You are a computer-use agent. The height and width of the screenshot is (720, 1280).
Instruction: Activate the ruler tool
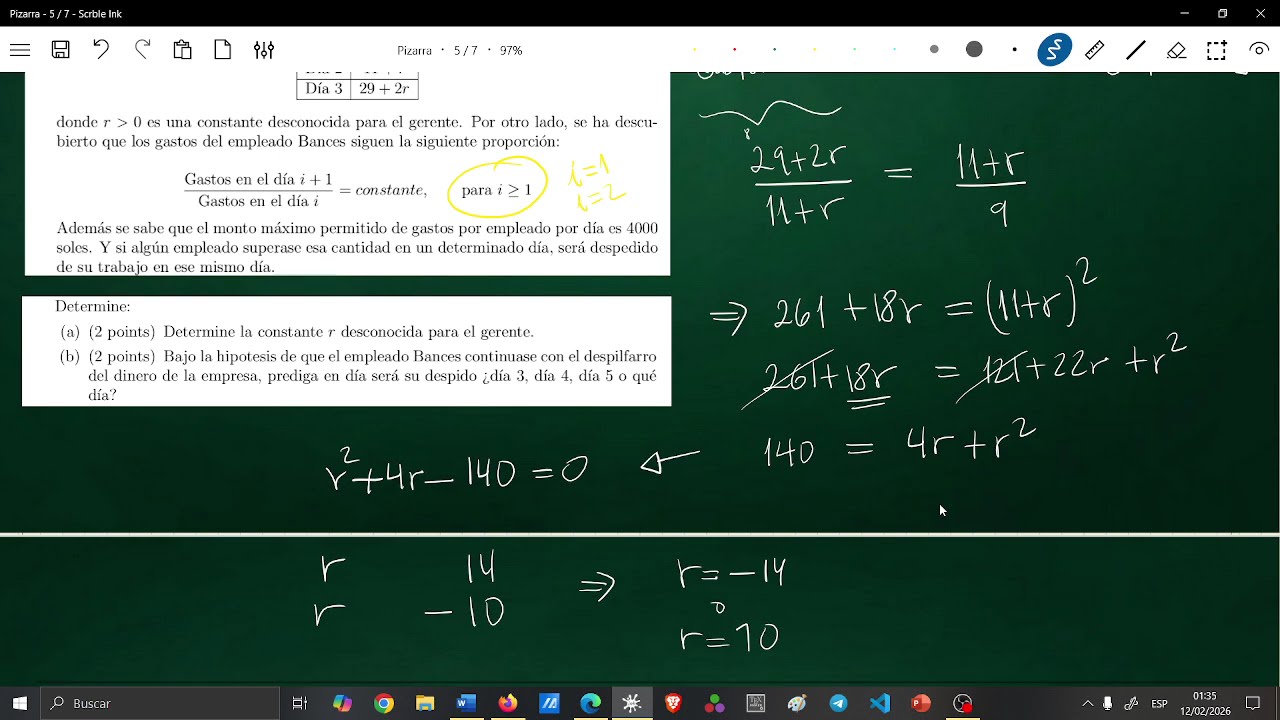[1095, 50]
